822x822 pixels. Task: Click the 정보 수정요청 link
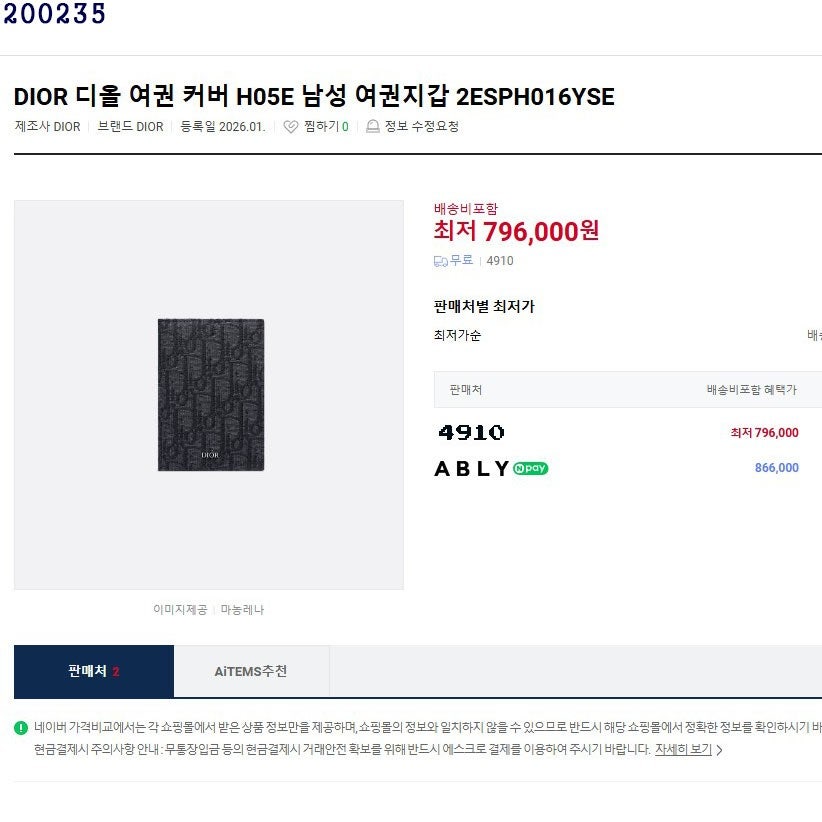421,127
